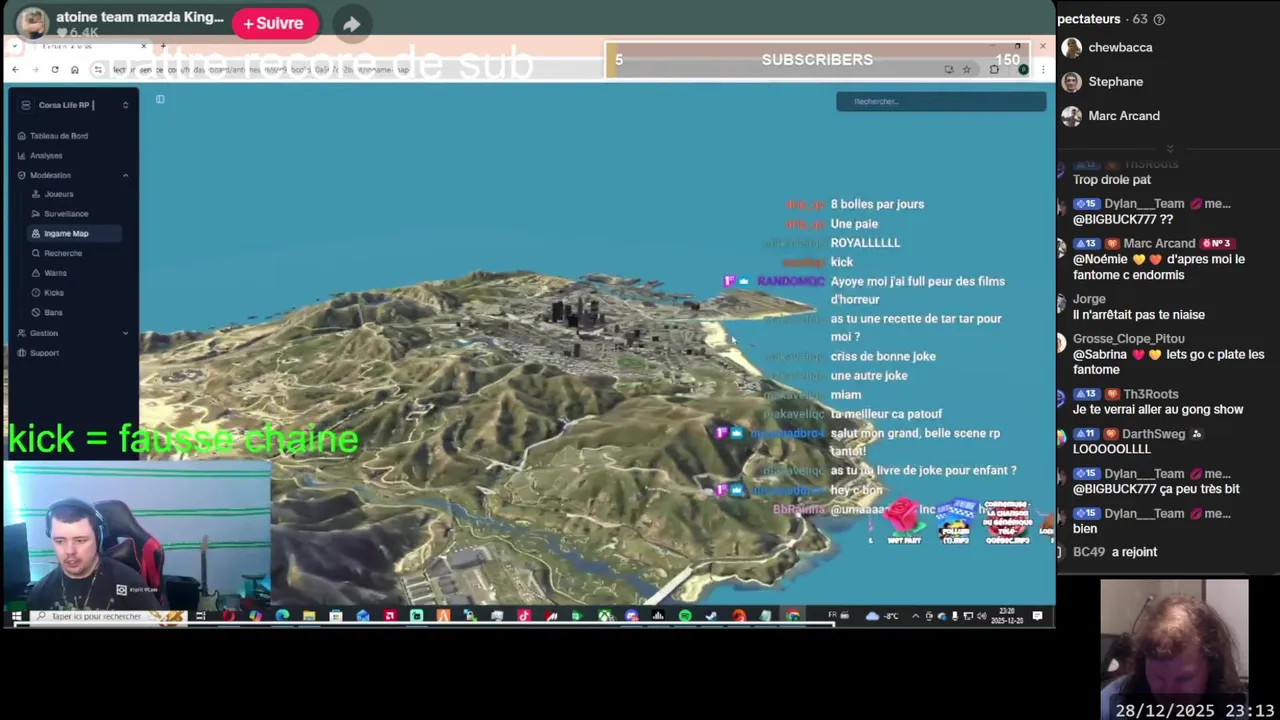Click the "LOOOOOLLLL" chat message
Screen dimensions: 1280x720
tap(1112, 449)
